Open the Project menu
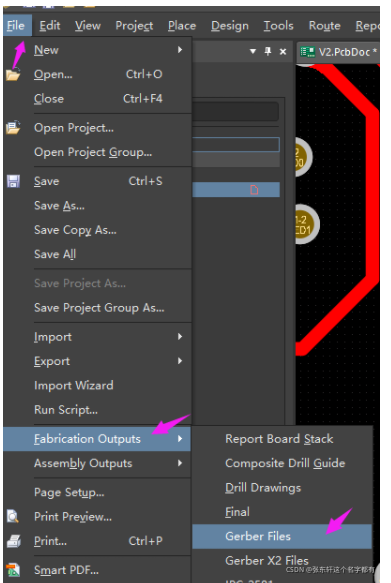 pos(134,26)
